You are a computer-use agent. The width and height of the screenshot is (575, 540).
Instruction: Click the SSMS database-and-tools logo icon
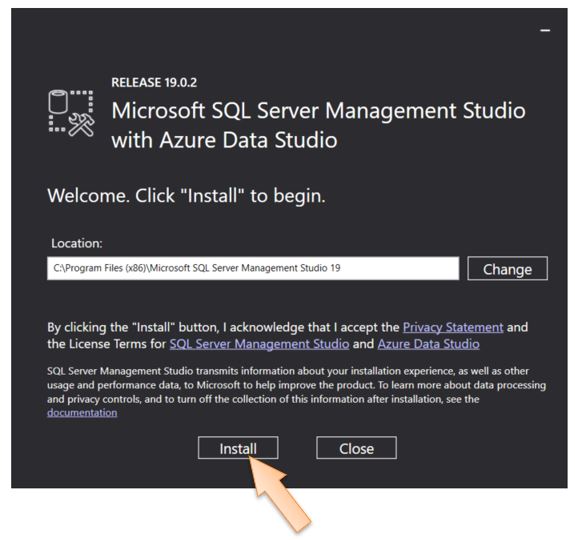72,113
